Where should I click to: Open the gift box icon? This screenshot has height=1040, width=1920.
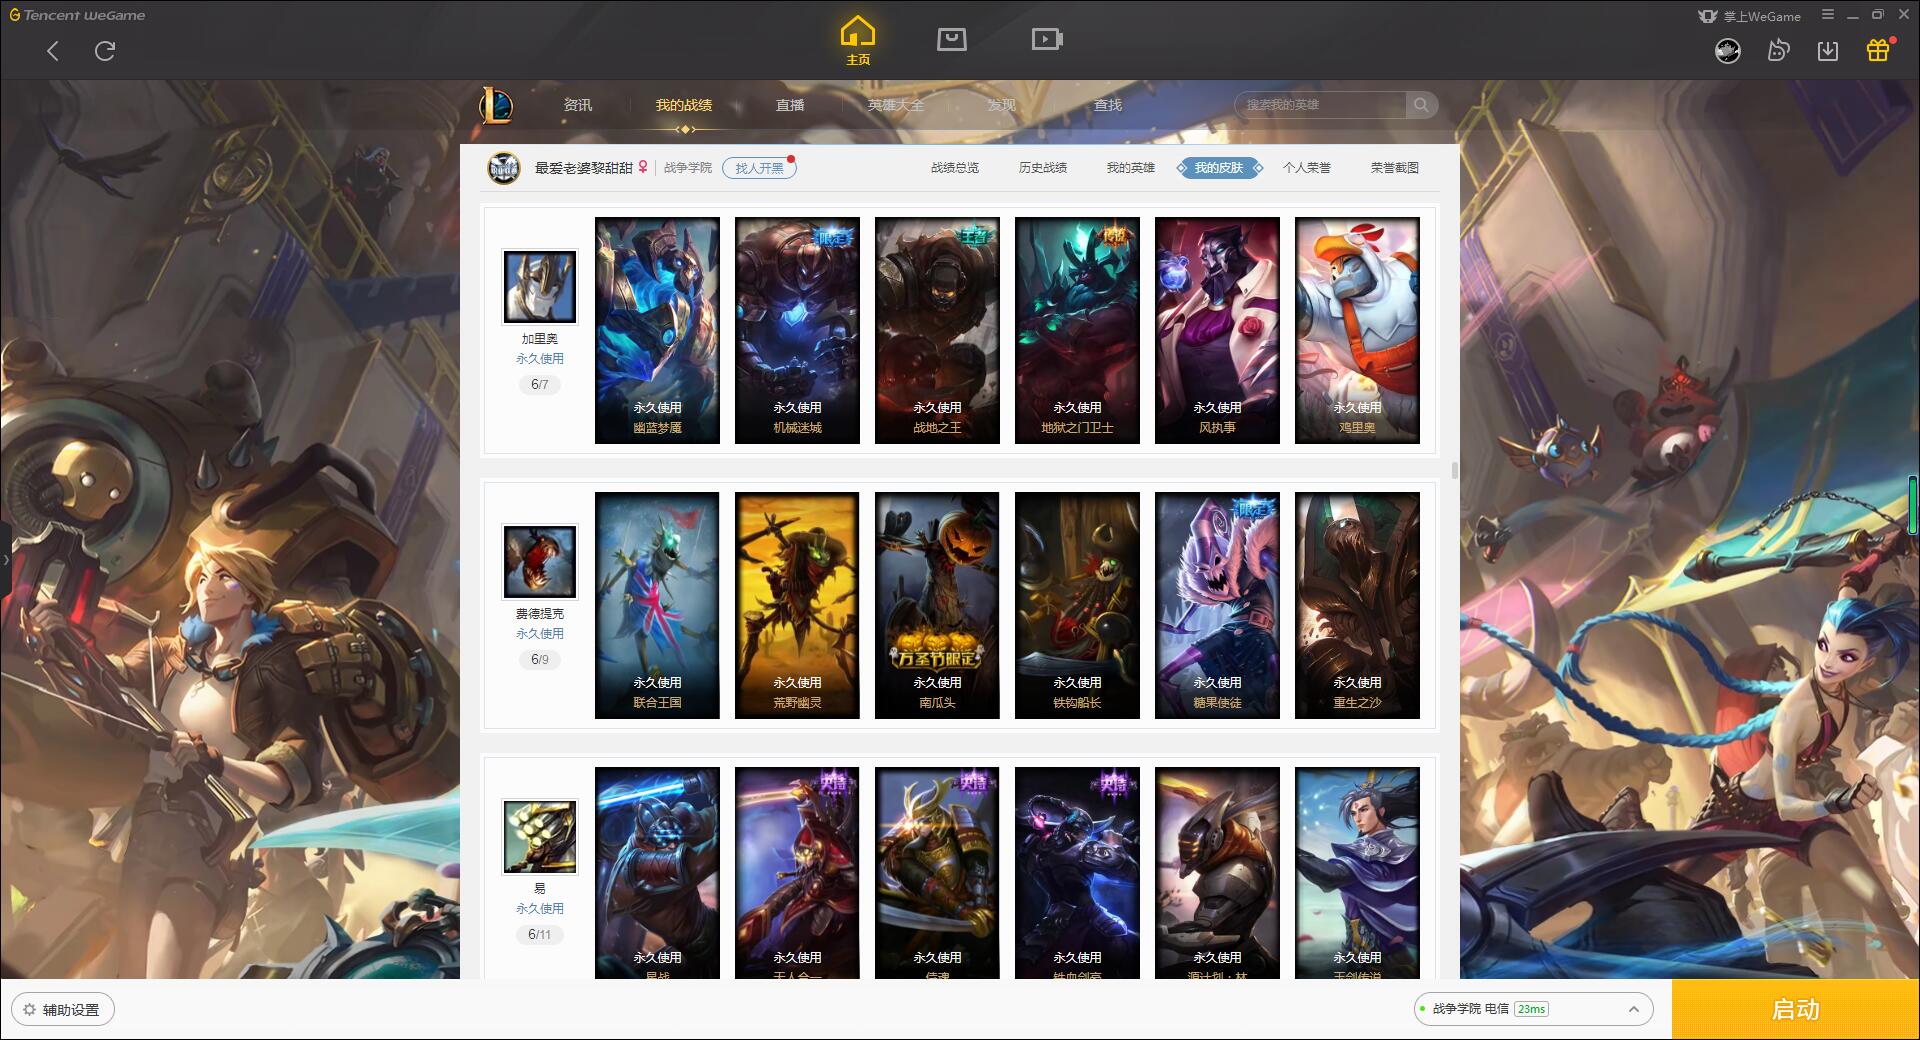click(1878, 50)
